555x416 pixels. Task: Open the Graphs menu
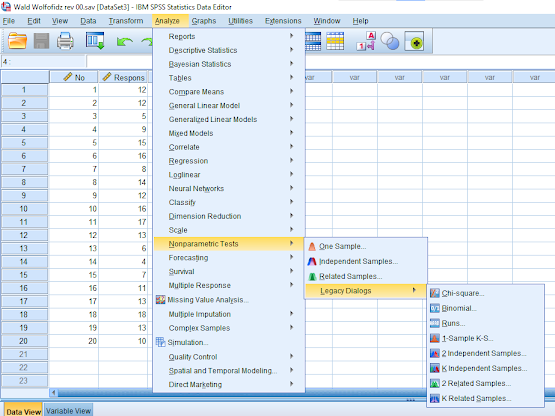click(x=204, y=21)
